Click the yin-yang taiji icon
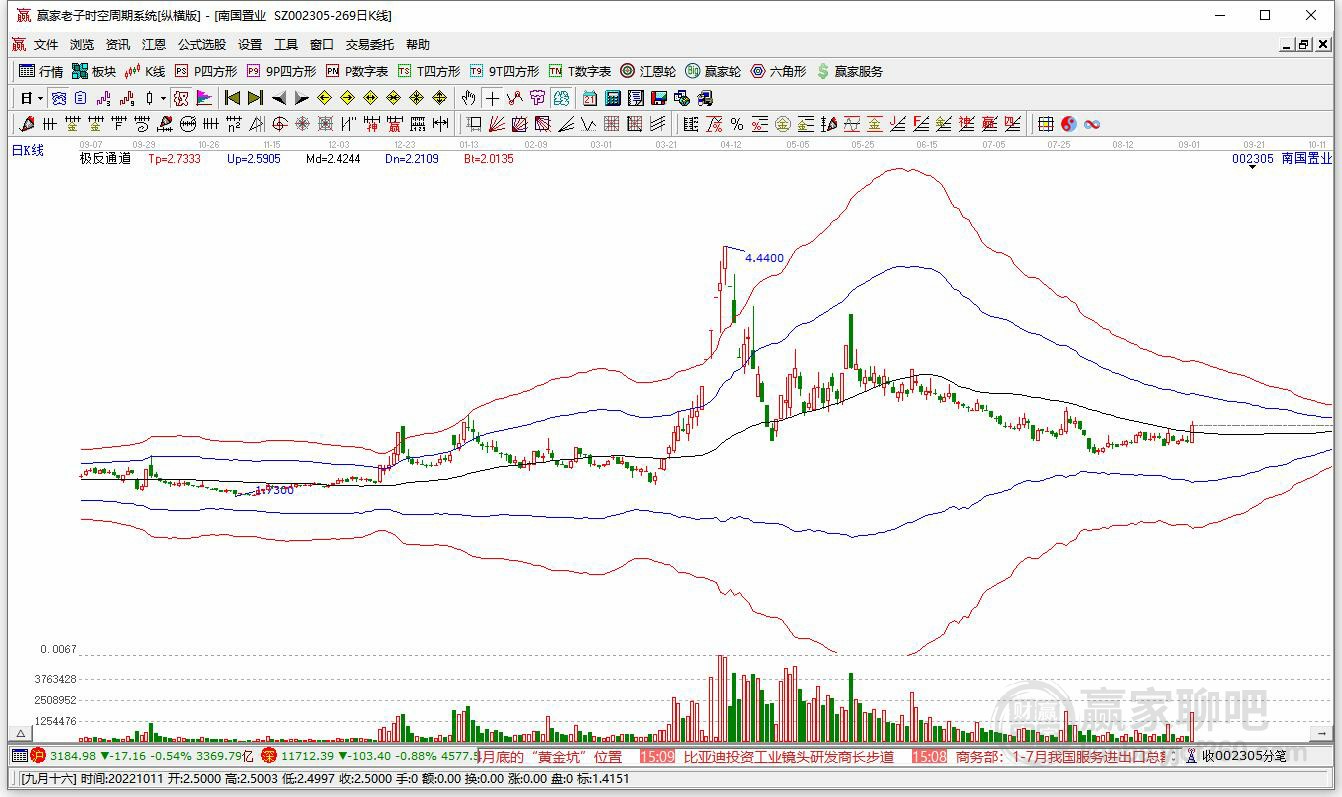This screenshot has height=797, width=1342. pyautogui.click(x=1069, y=124)
